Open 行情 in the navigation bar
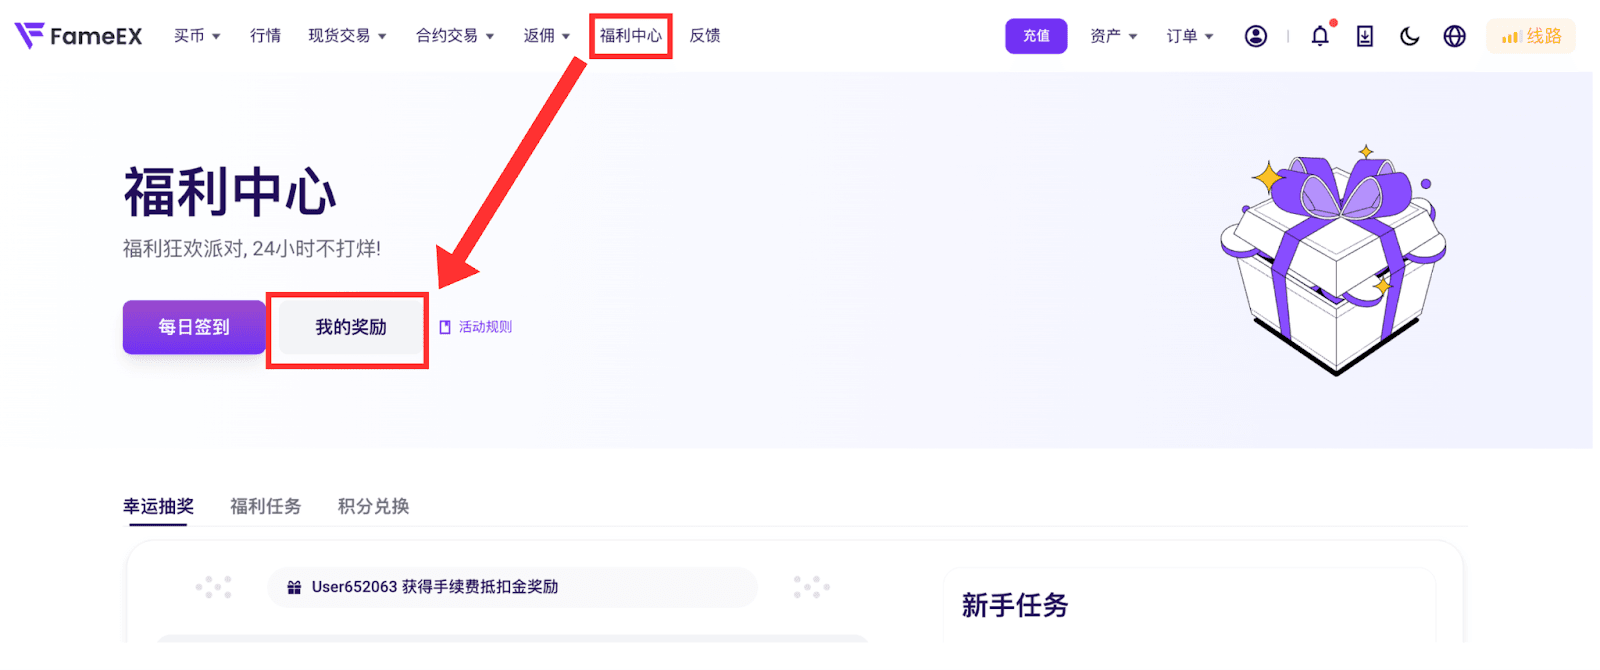Image resolution: width=1600 pixels, height=670 pixels. point(265,36)
